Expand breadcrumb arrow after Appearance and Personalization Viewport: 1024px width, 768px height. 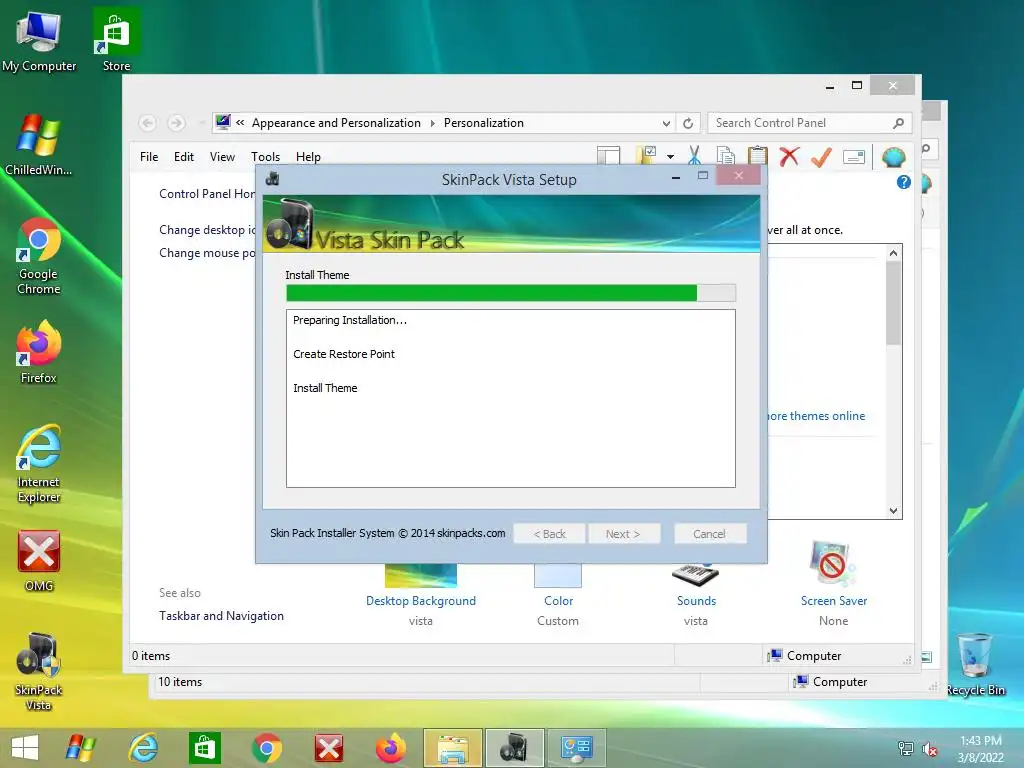[432, 123]
